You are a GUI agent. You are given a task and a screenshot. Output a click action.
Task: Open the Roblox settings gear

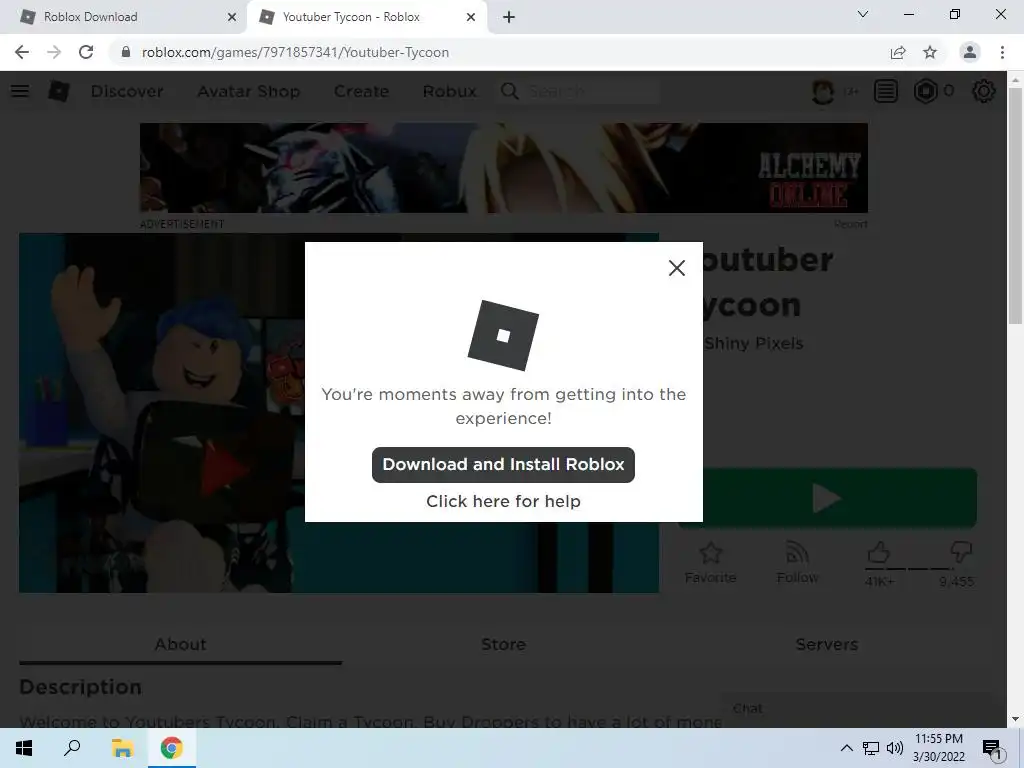(984, 91)
